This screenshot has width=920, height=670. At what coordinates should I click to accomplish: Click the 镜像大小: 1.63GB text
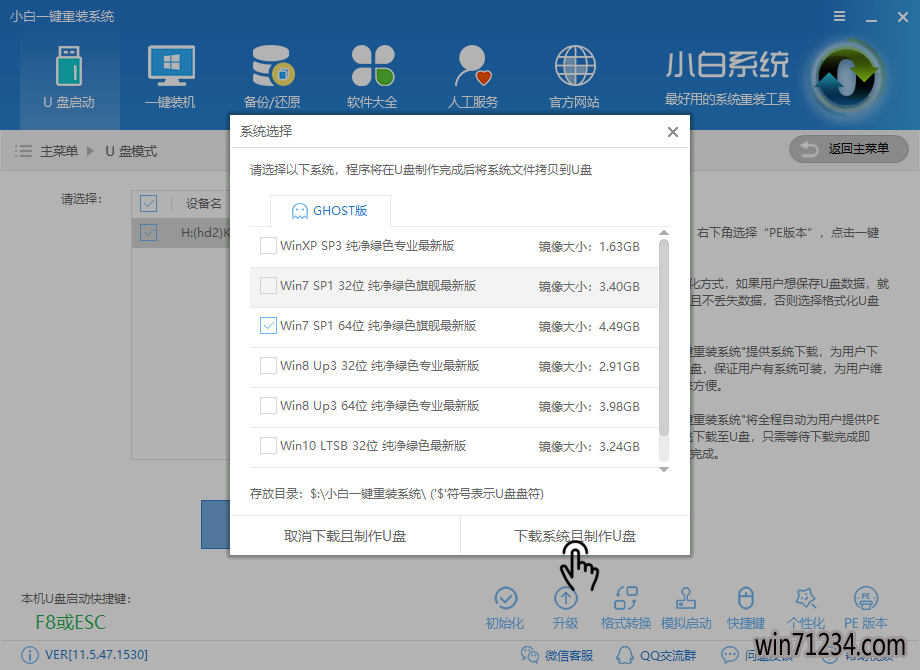589,246
